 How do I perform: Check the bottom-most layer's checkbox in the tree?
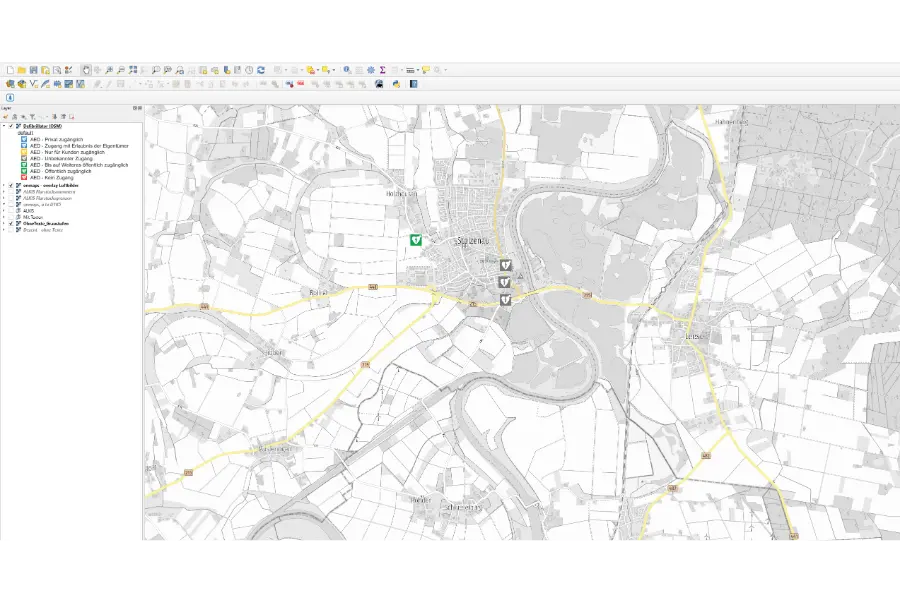click(11, 230)
